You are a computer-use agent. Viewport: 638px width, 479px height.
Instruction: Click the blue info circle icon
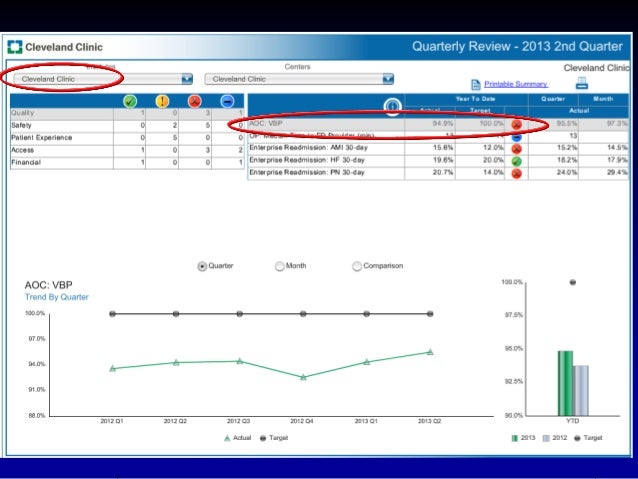[392, 107]
